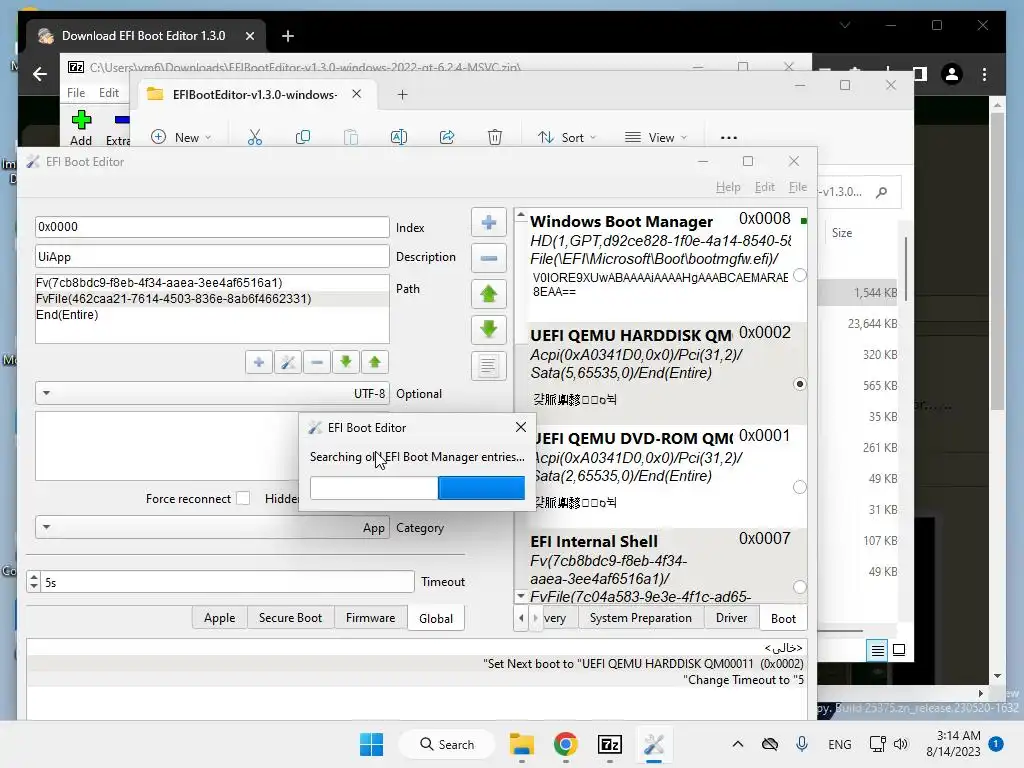Show hidden system tray icons chevron
This screenshot has width=1024, height=768.
[737, 744]
